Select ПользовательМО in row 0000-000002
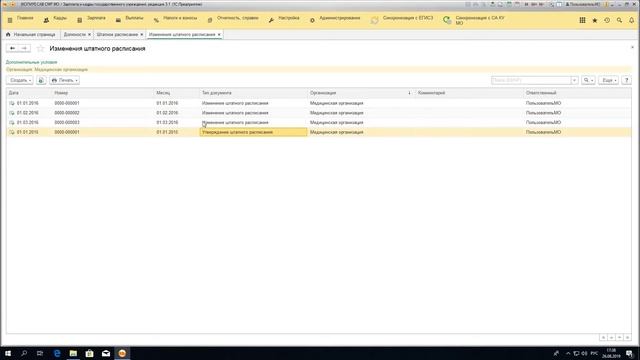The height and width of the screenshot is (360, 640). tap(543, 113)
